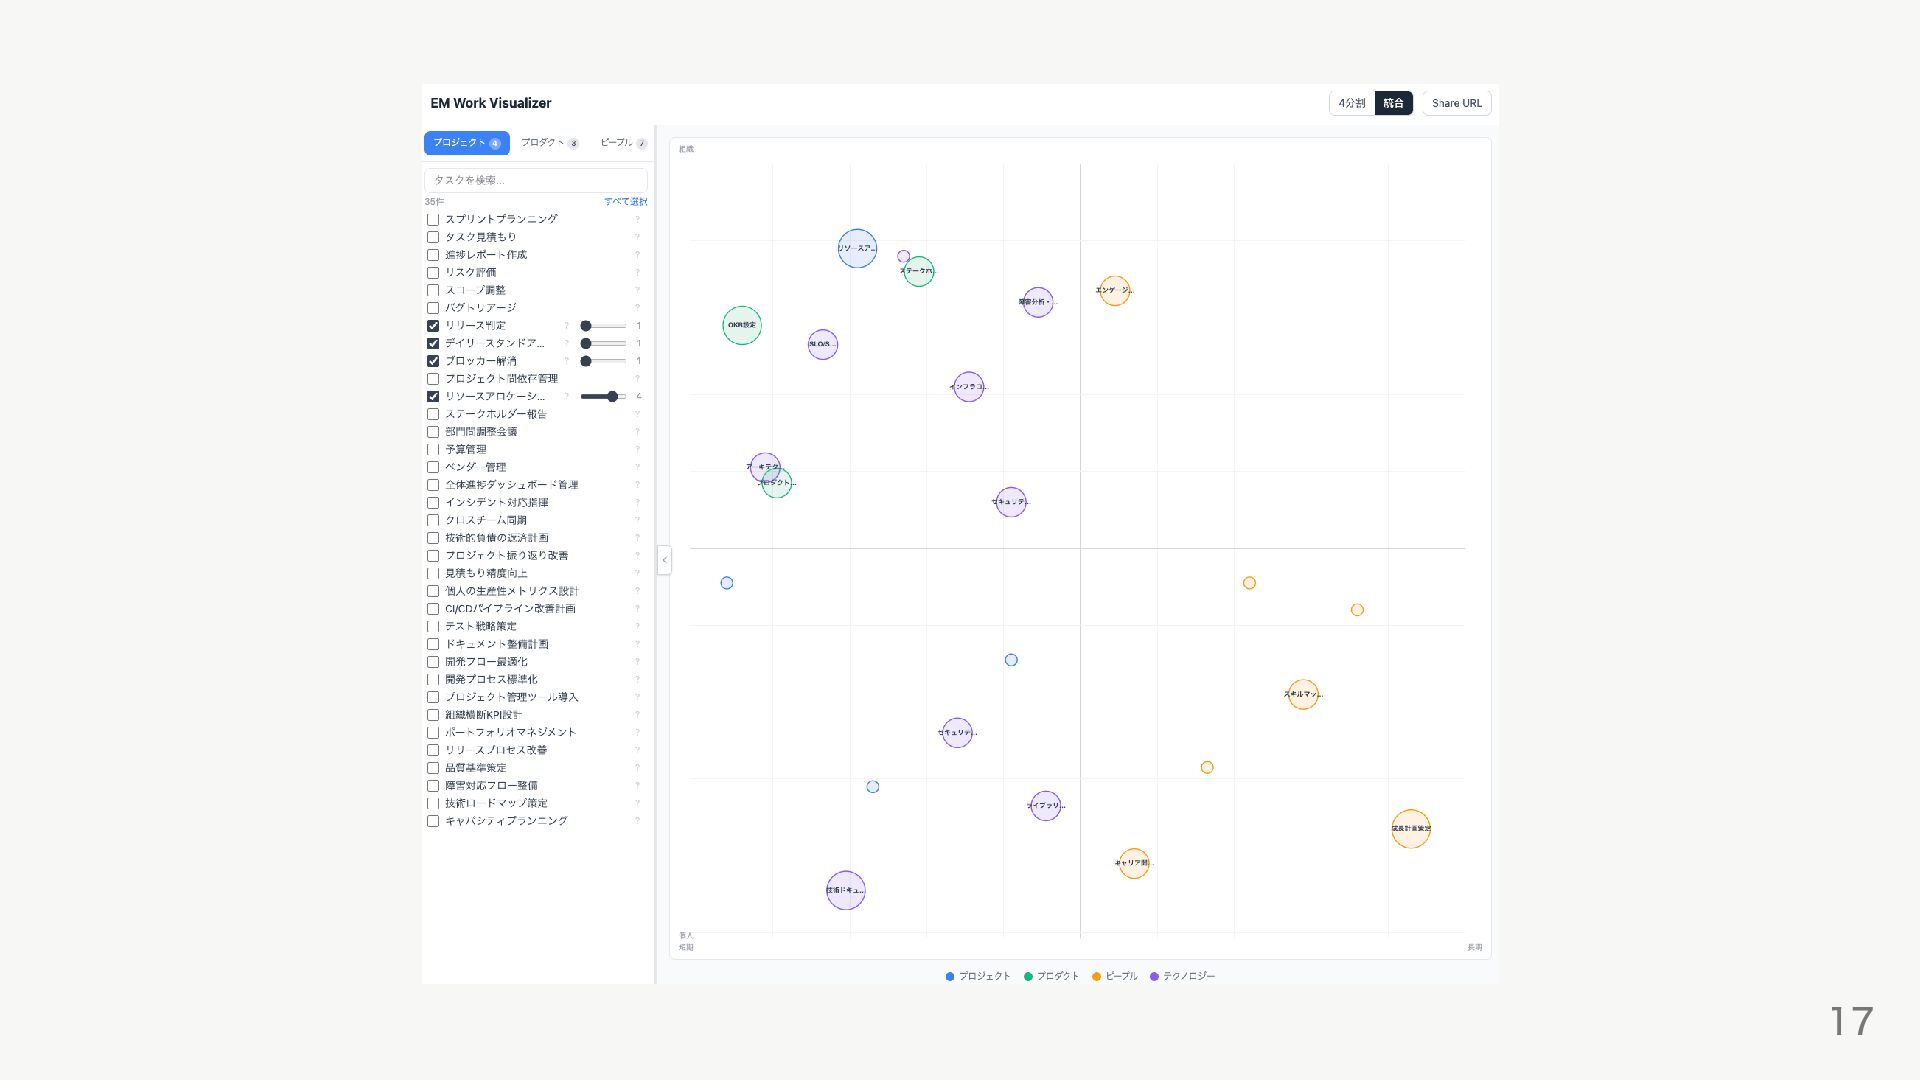Click the purple インフラコ... bubble
The height and width of the screenshot is (1080, 1920).
coord(968,386)
